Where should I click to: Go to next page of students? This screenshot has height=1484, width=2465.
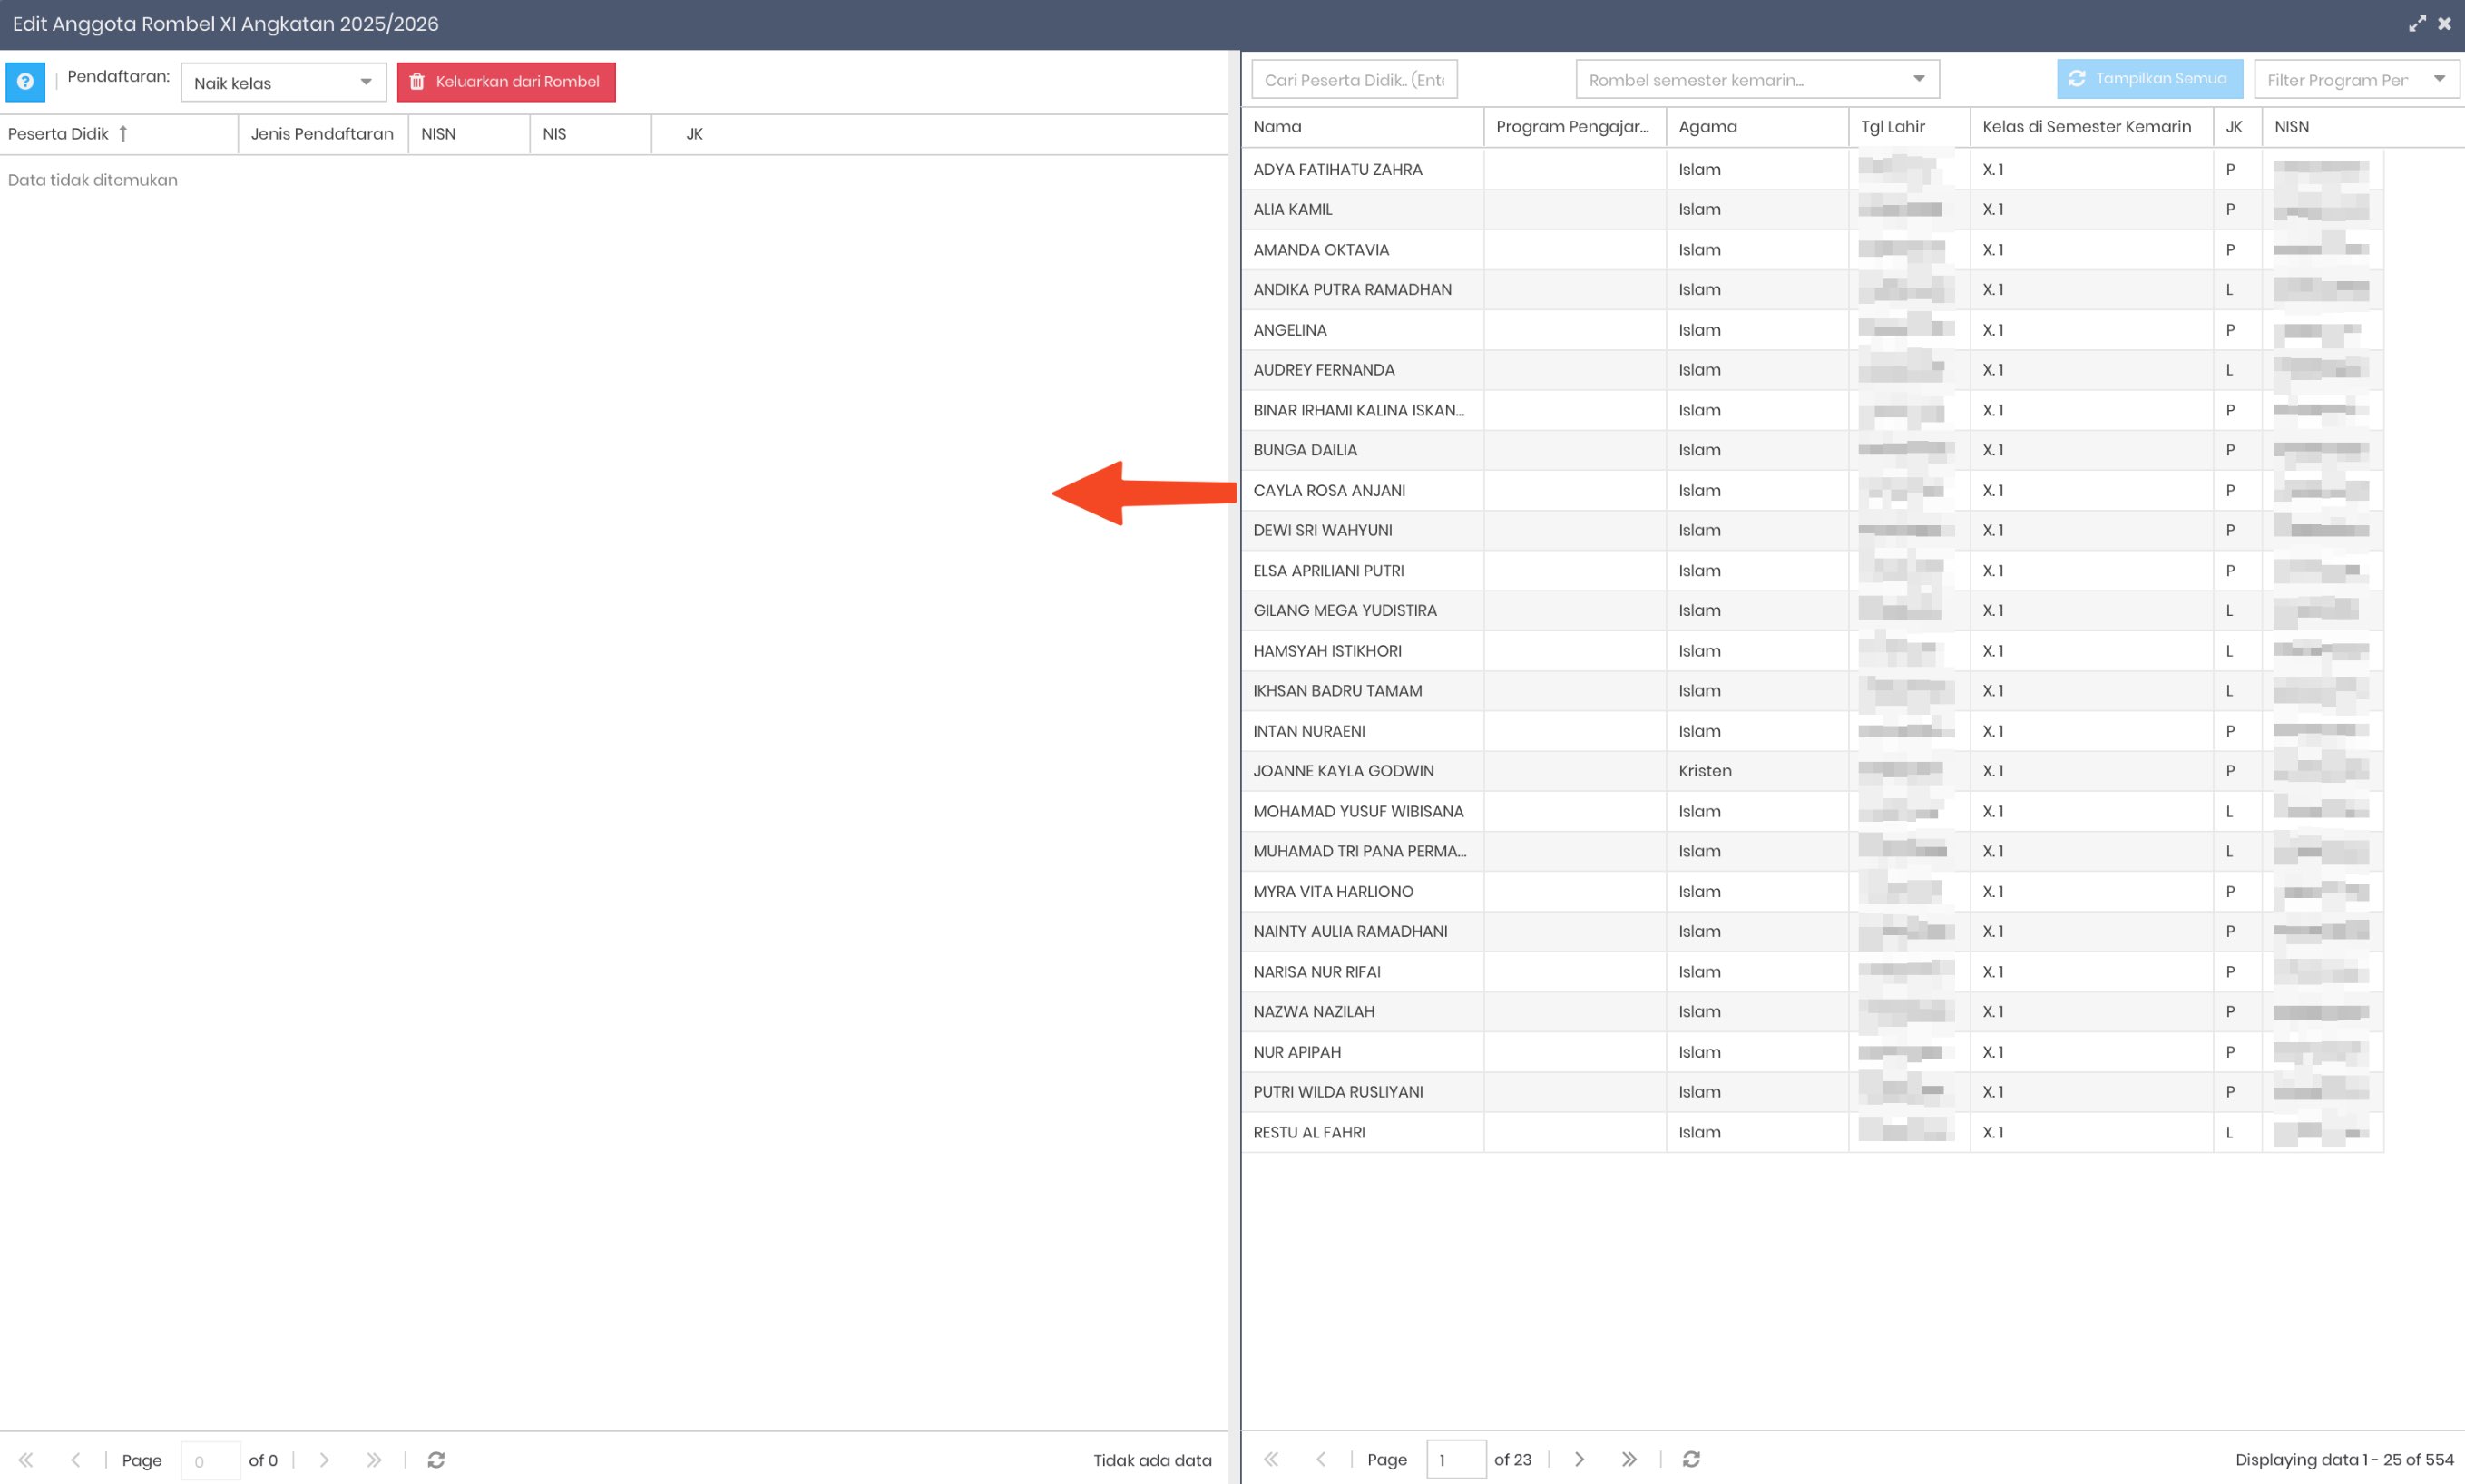click(1579, 1459)
